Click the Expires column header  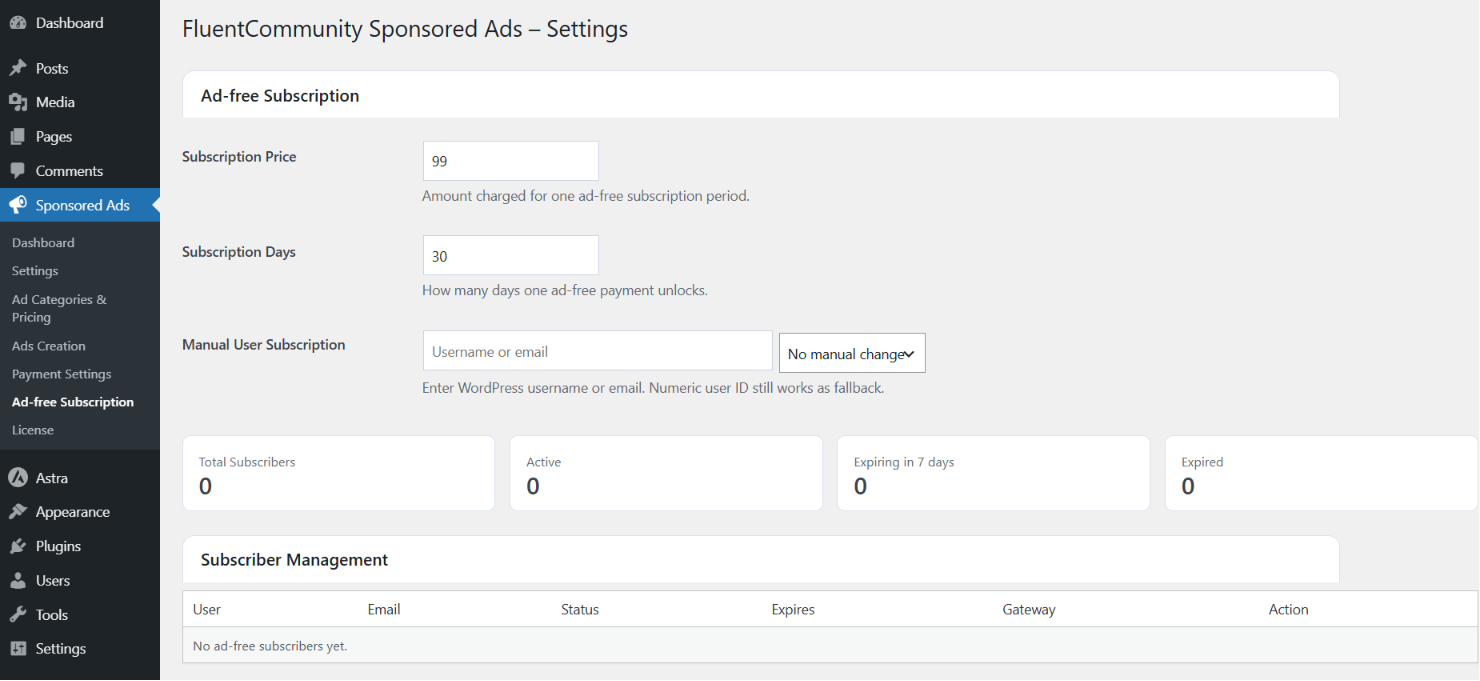[793, 609]
